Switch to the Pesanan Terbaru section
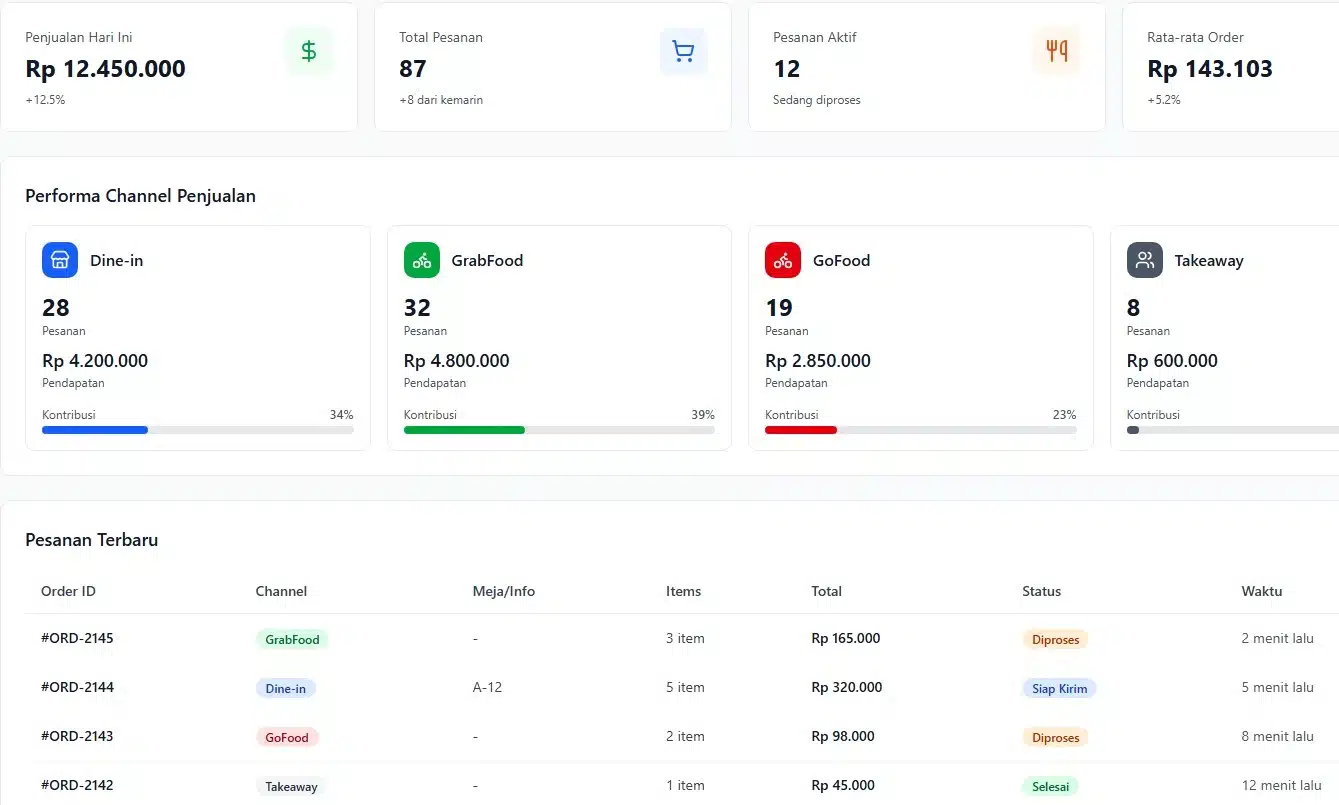Screen dimensions: 1339x805 click(91, 539)
